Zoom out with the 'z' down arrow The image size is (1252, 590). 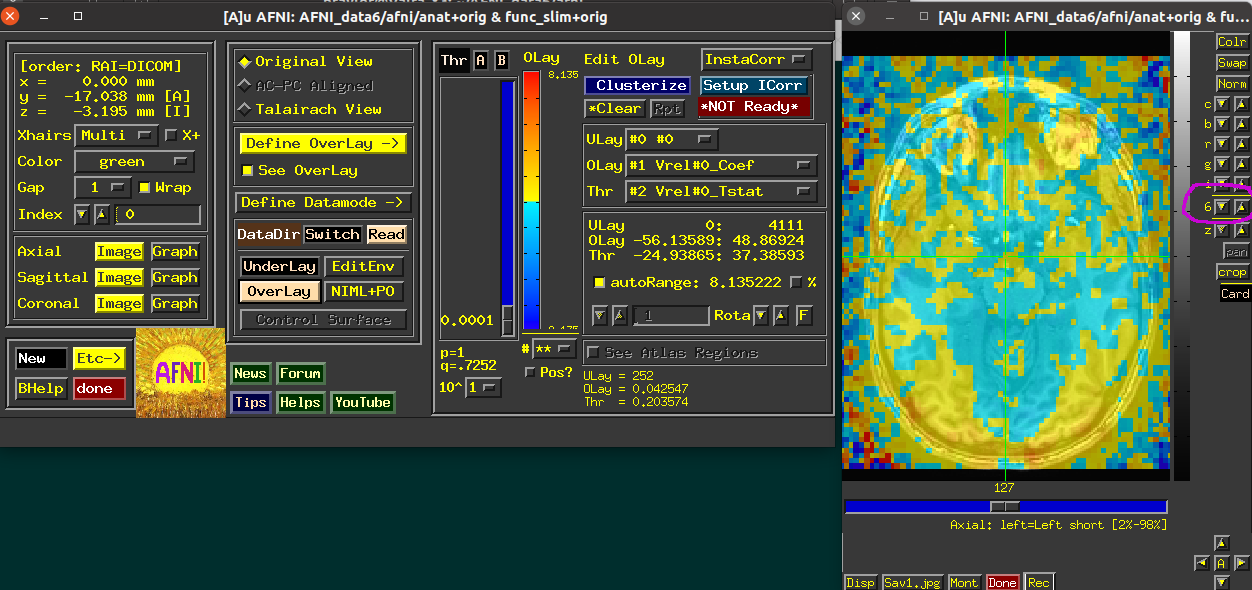(1222, 230)
